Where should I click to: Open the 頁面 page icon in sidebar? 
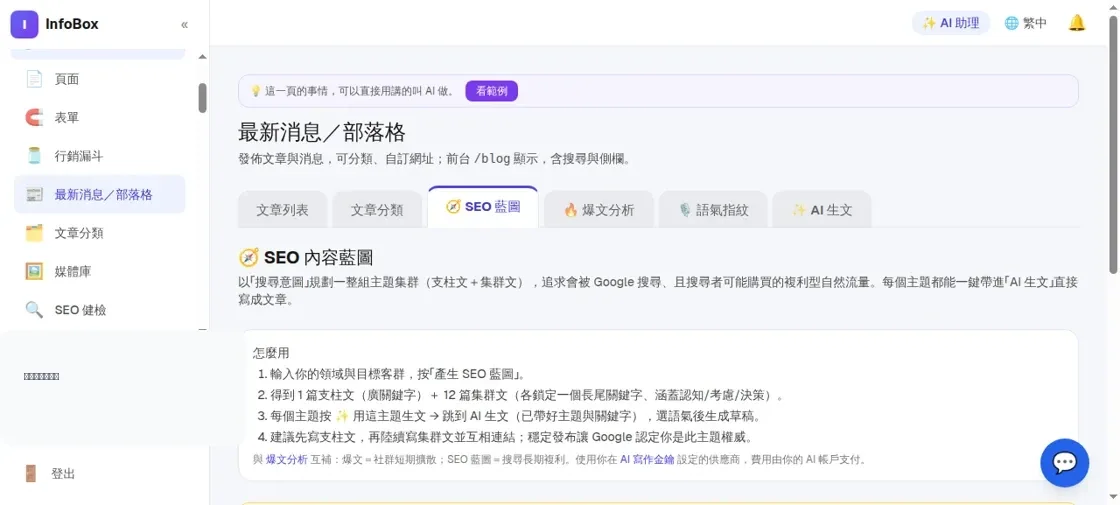pos(34,79)
